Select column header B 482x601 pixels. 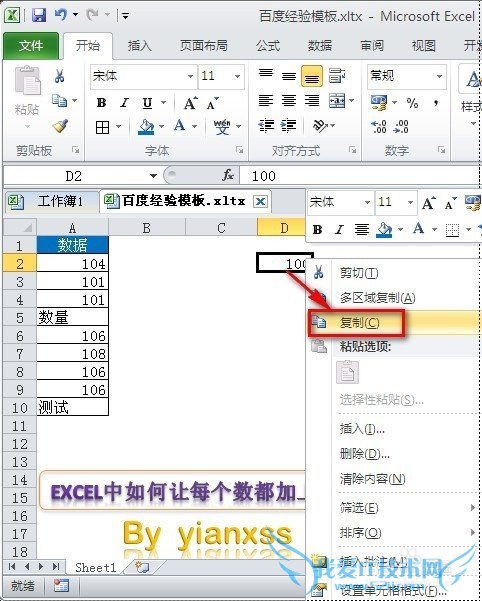pyautogui.click(x=147, y=228)
